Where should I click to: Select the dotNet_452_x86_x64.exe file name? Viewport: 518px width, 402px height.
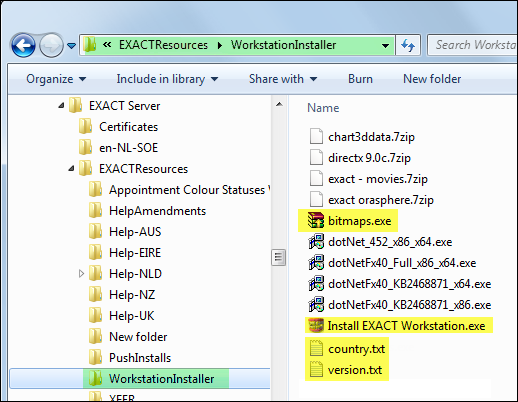[390, 242]
